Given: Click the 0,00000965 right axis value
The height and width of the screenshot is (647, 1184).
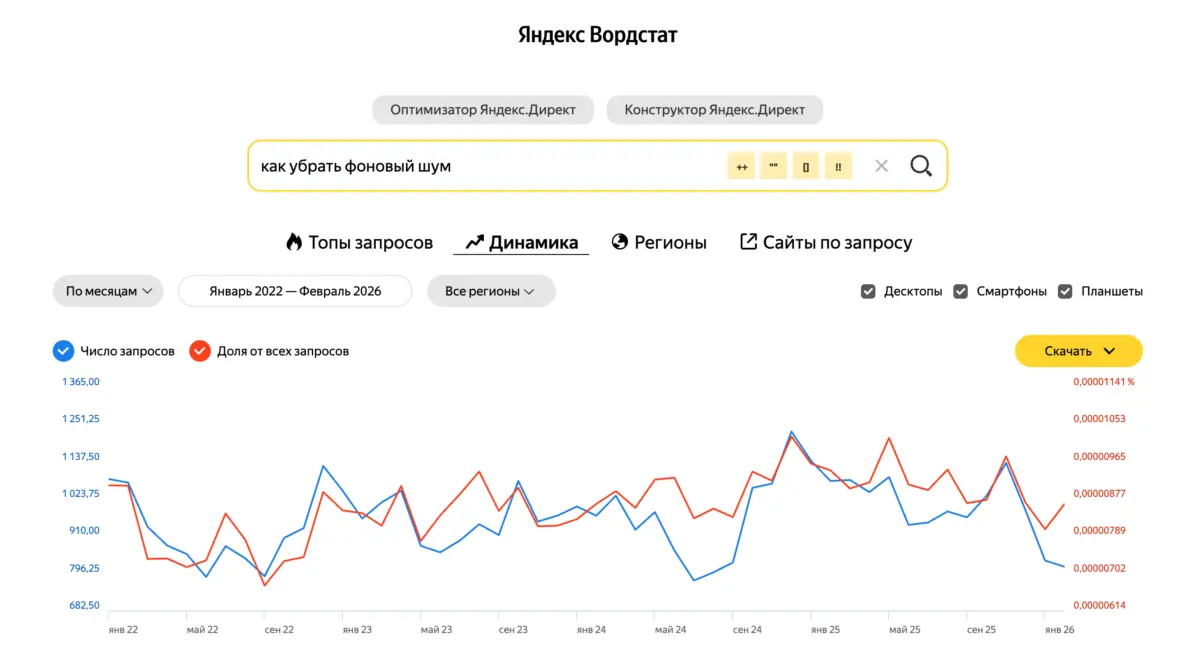Looking at the screenshot, I should [1099, 457].
